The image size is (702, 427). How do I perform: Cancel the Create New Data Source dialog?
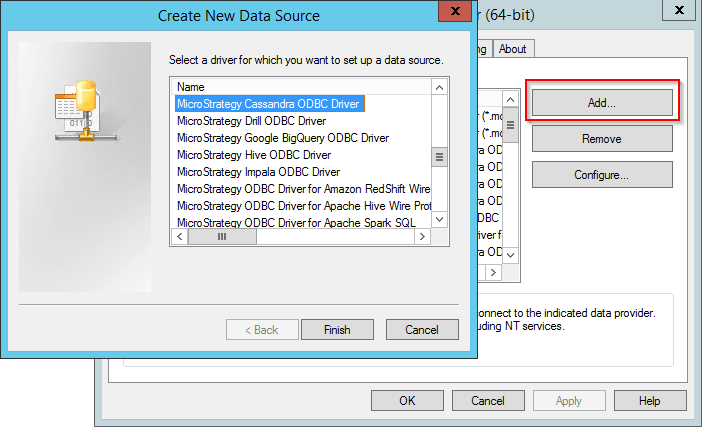pyautogui.click(x=421, y=330)
